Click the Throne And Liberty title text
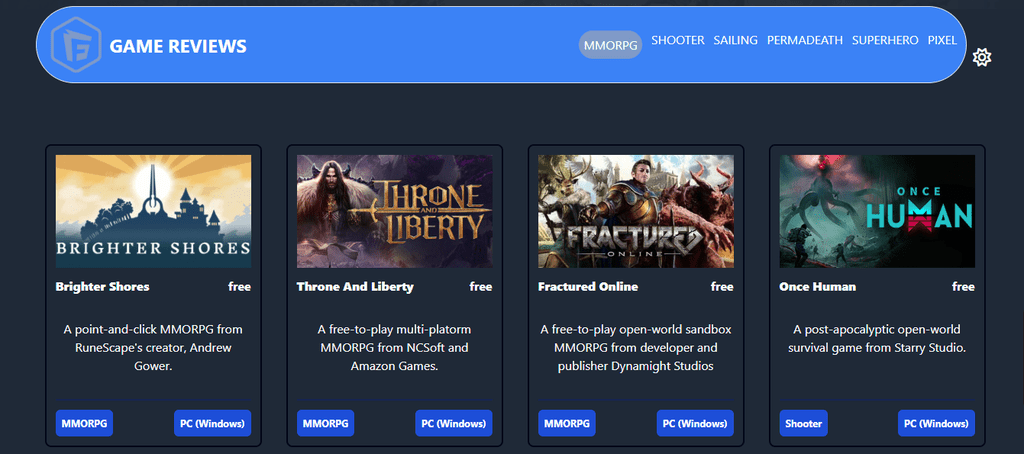Screen dimensions: 1024x454 click(355, 287)
